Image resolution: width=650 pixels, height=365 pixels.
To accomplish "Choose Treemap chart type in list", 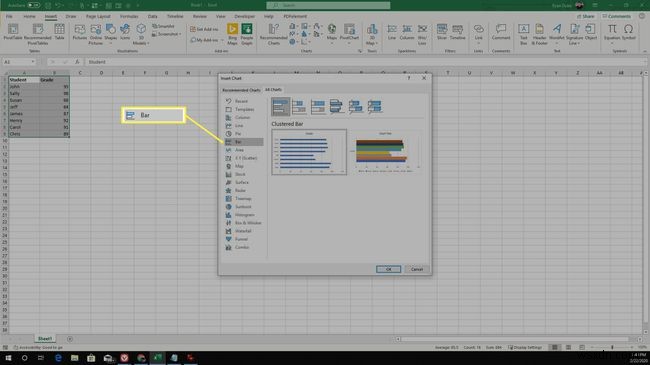I will pyautogui.click(x=243, y=199).
